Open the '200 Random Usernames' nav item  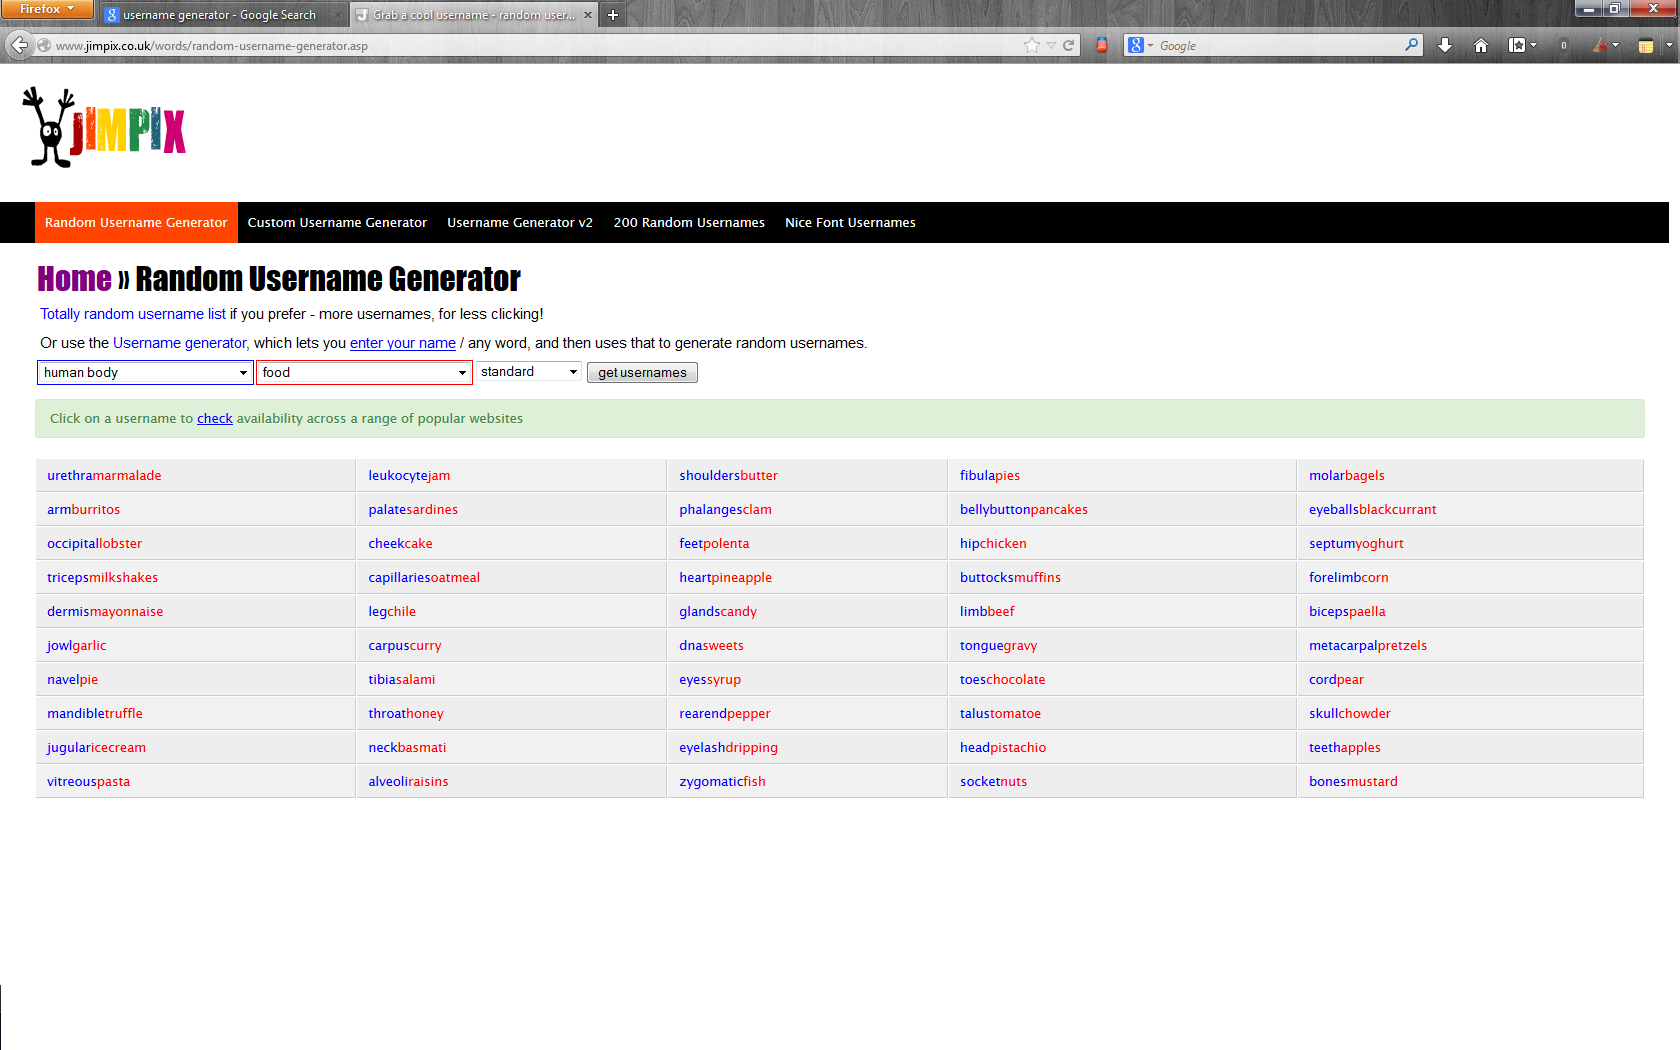coord(689,223)
